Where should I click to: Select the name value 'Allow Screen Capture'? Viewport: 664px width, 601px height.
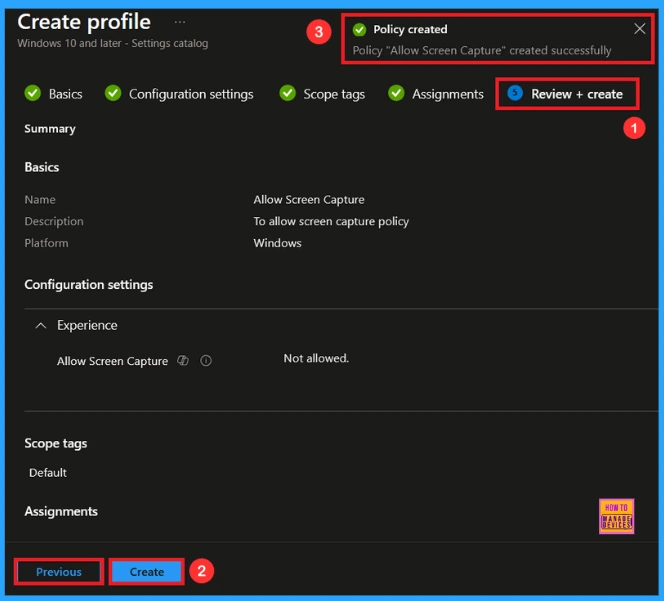coord(309,199)
